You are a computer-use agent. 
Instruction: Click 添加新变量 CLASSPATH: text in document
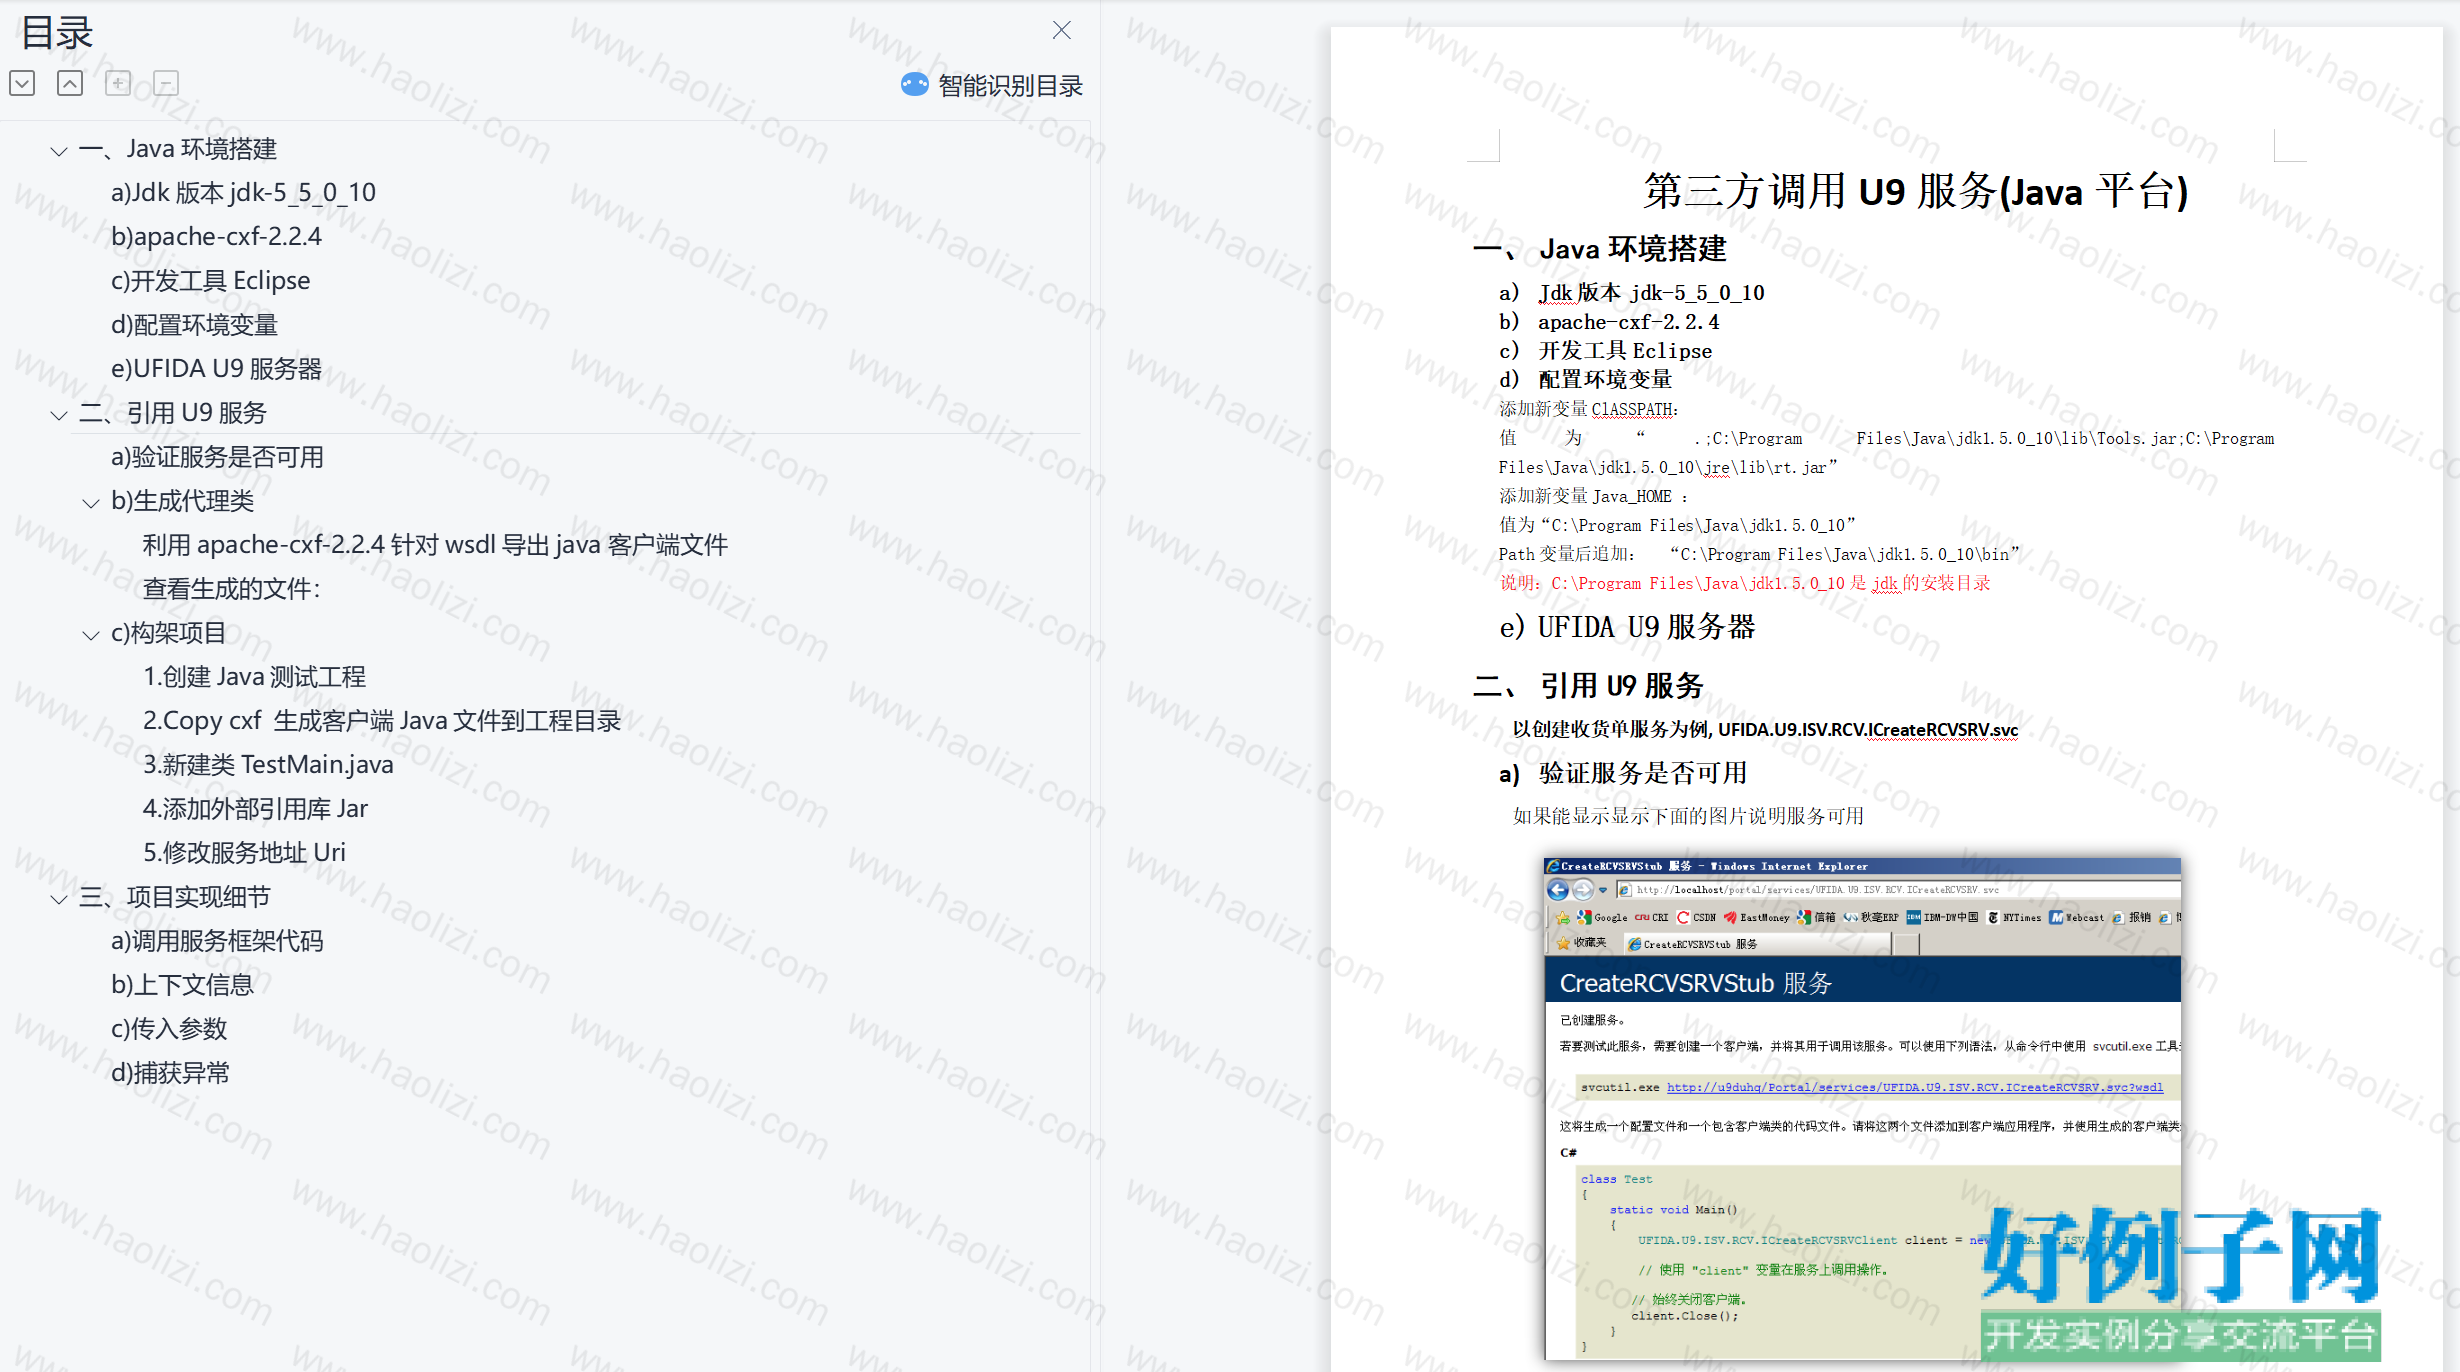click(1589, 409)
